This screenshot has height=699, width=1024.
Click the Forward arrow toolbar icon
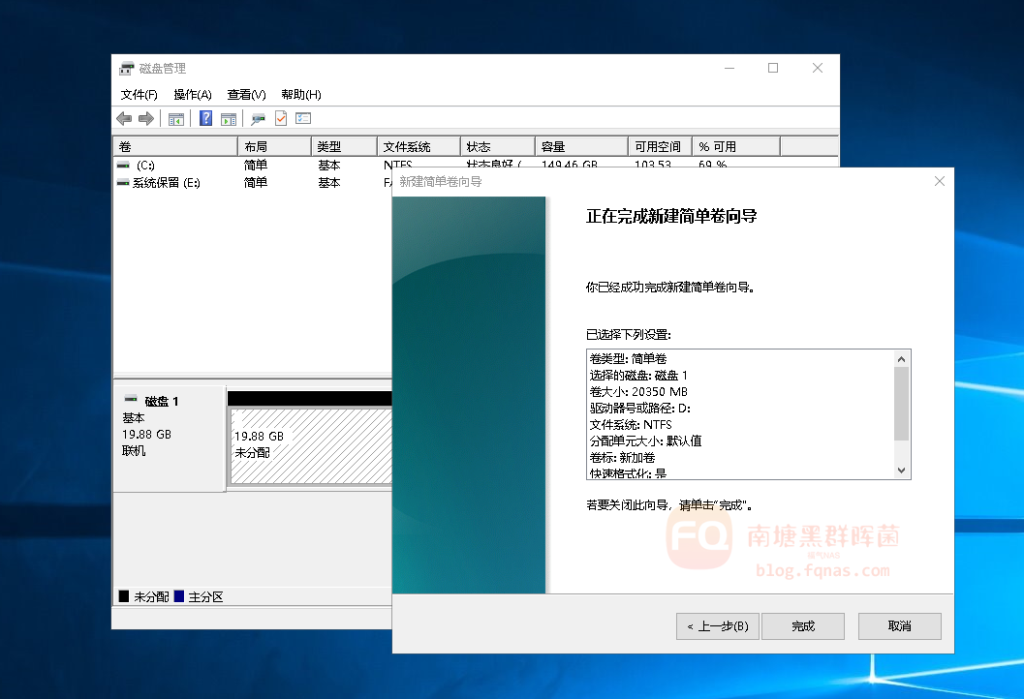click(146, 119)
